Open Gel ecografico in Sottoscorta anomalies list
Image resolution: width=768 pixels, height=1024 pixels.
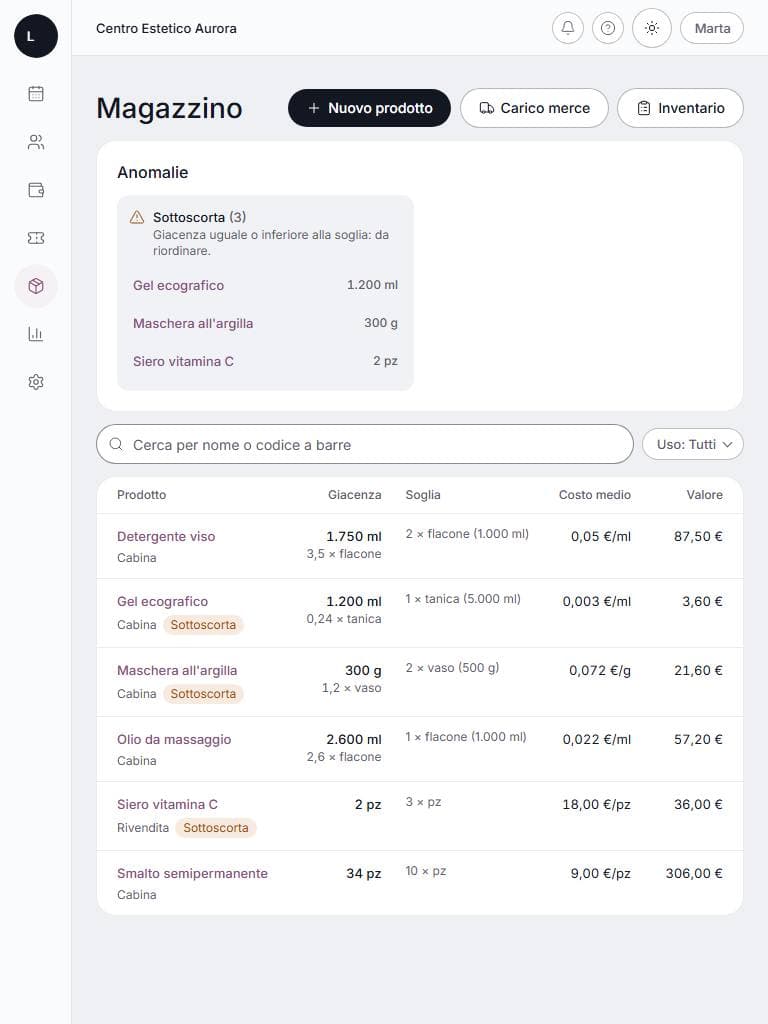tap(178, 285)
